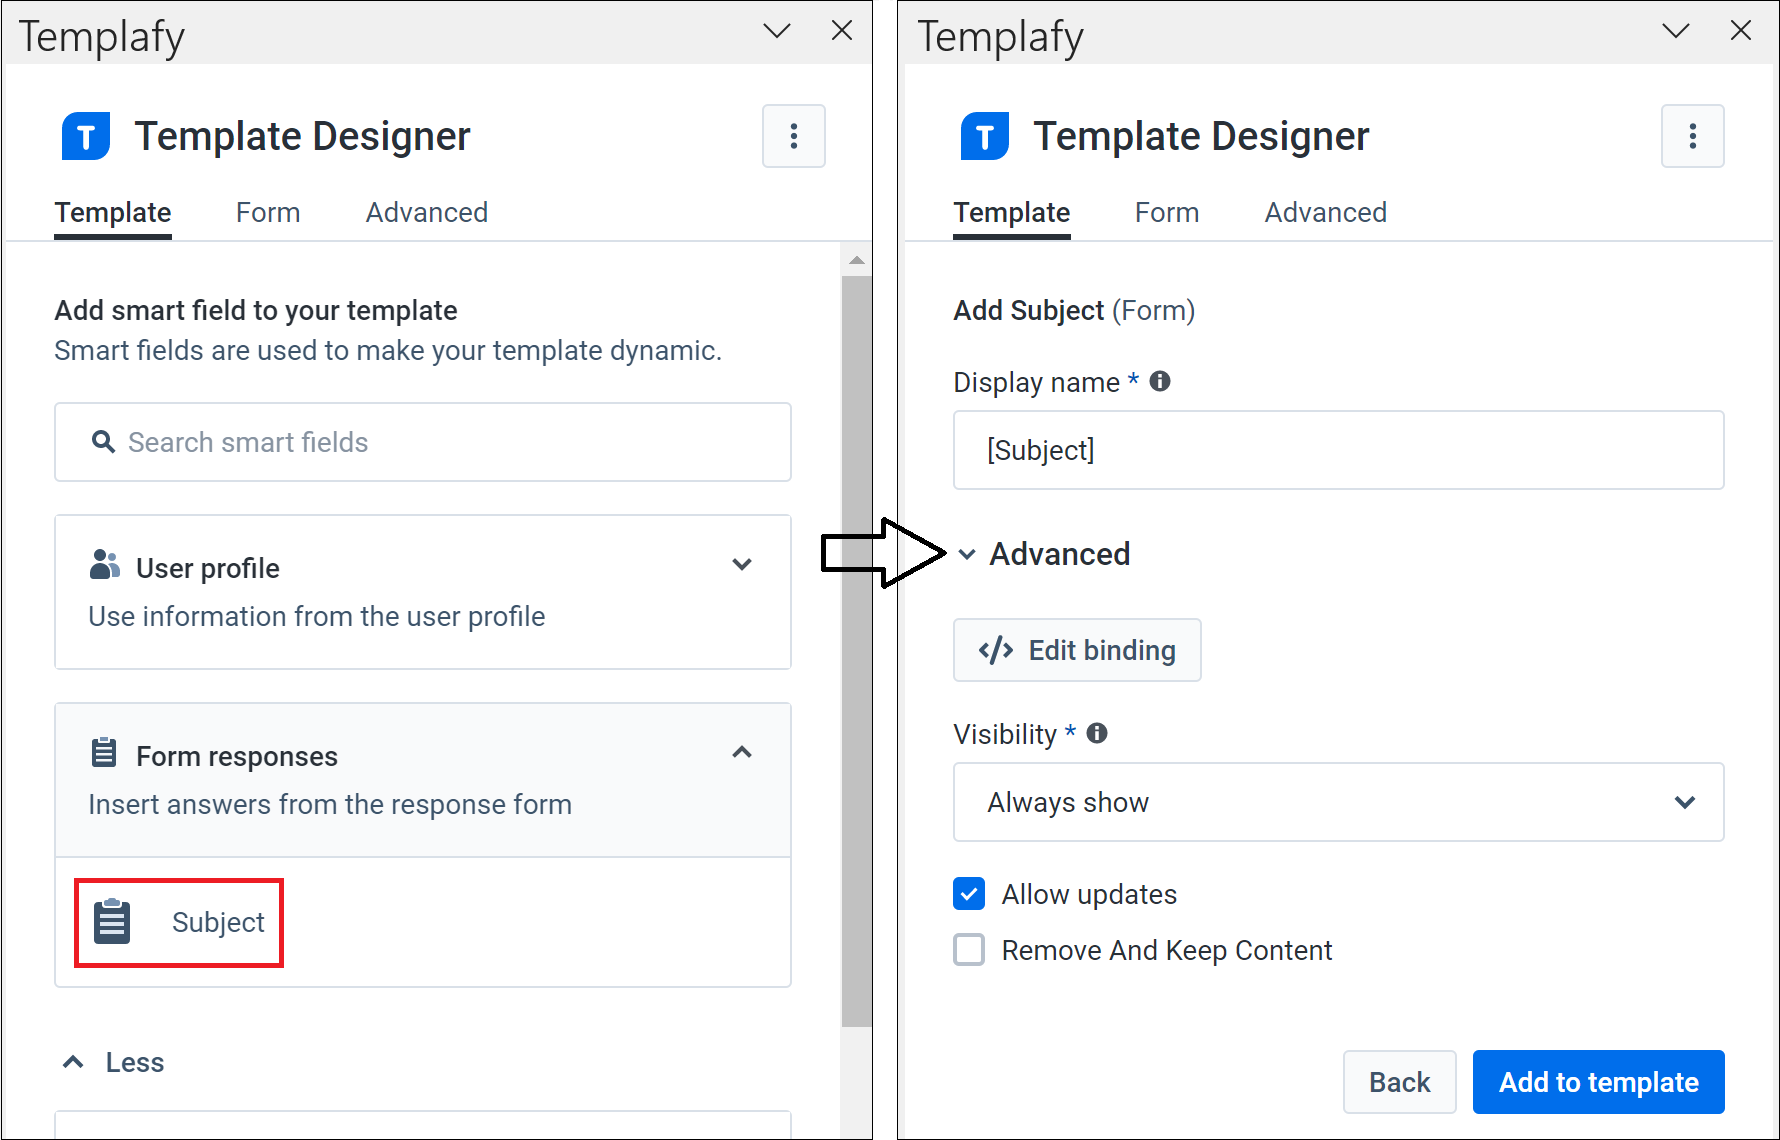Open the Advanced tab on right panel

click(x=1325, y=212)
